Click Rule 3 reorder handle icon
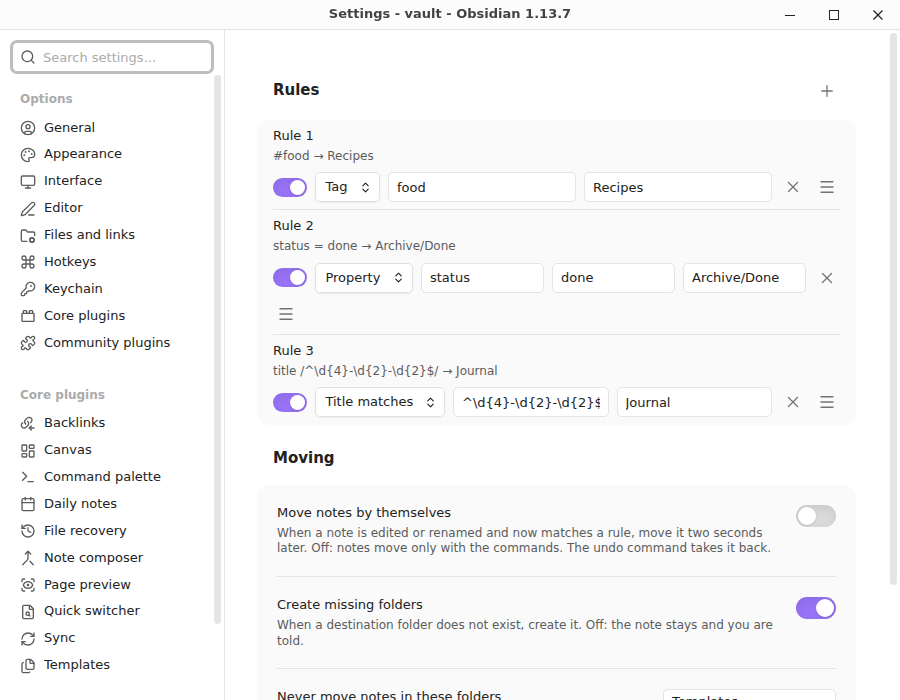Viewport: 900px width, 700px height. (827, 402)
